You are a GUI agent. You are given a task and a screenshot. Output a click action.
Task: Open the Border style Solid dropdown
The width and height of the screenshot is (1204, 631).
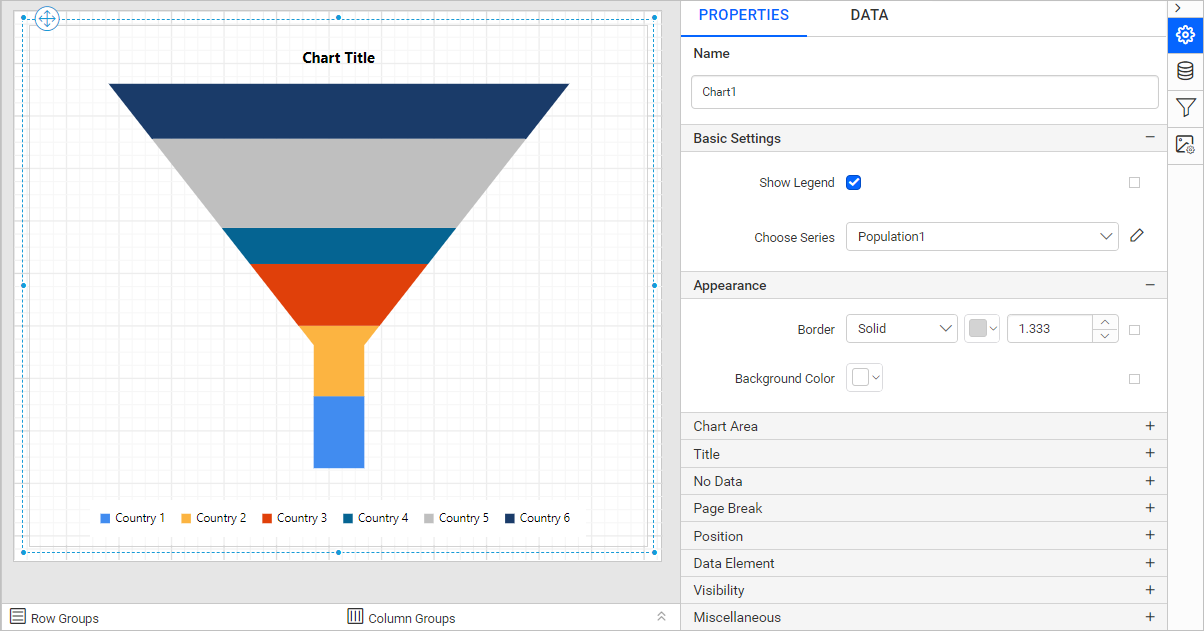click(x=902, y=328)
